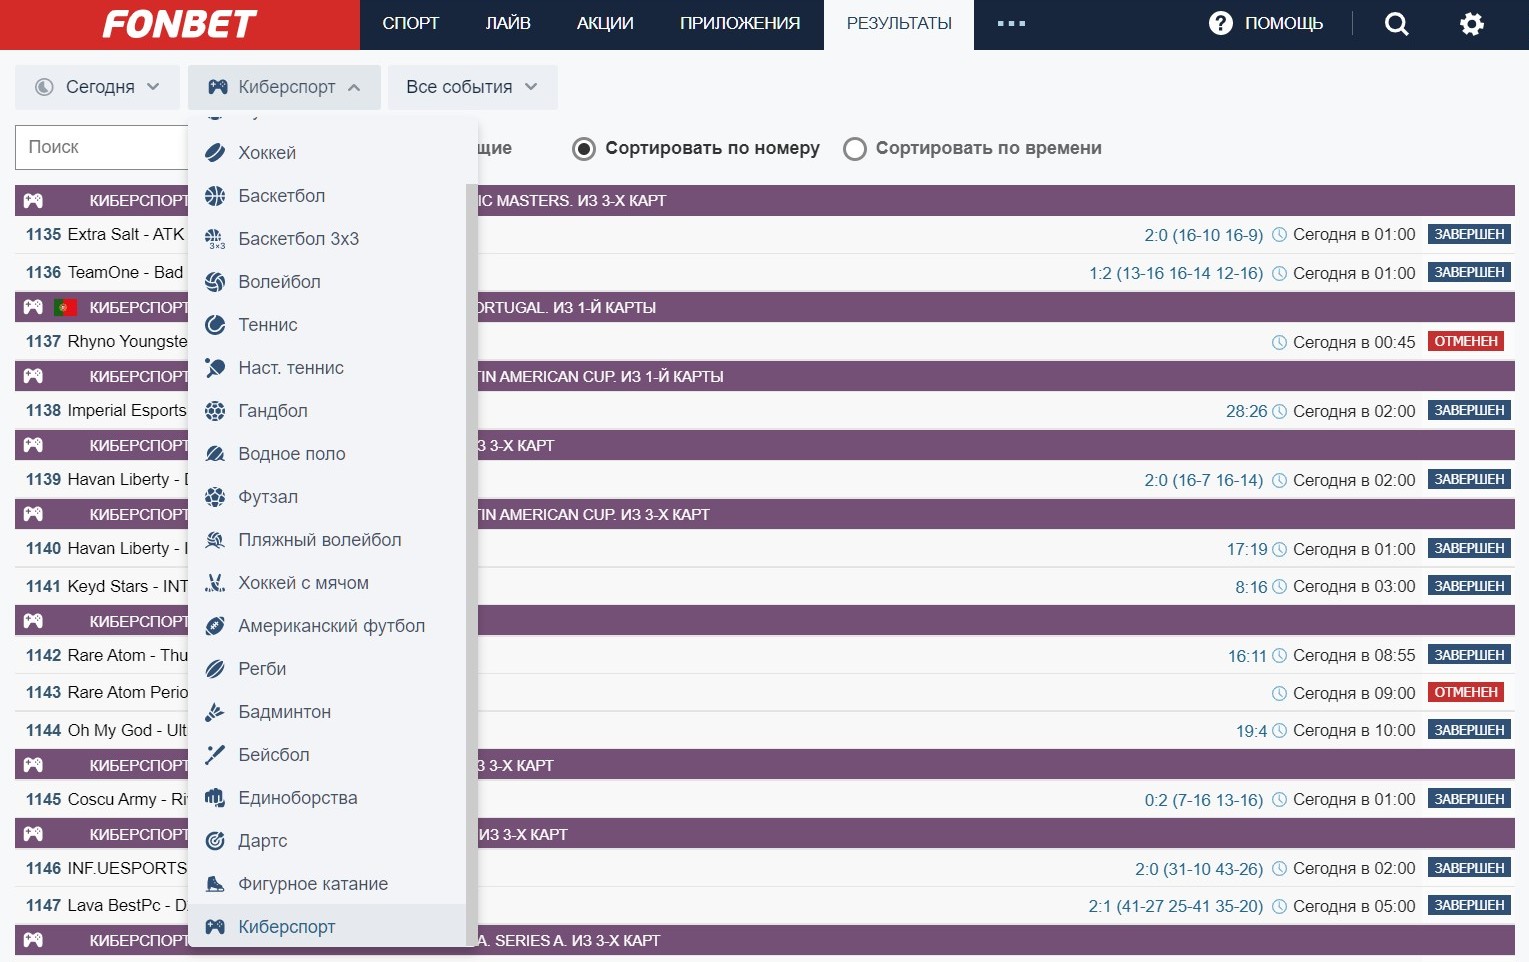Open the АКЦИИ tab
Image resolution: width=1529 pixels, height=962 pixels.
click(x=605, y=24)
